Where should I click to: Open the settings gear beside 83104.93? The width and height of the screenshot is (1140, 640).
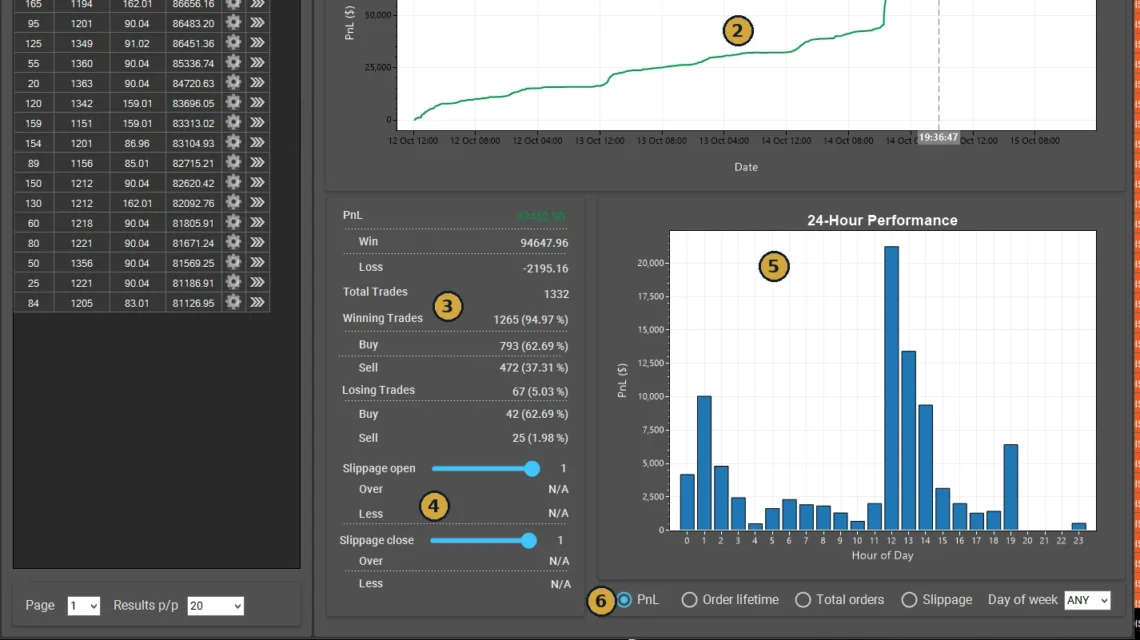233,143
